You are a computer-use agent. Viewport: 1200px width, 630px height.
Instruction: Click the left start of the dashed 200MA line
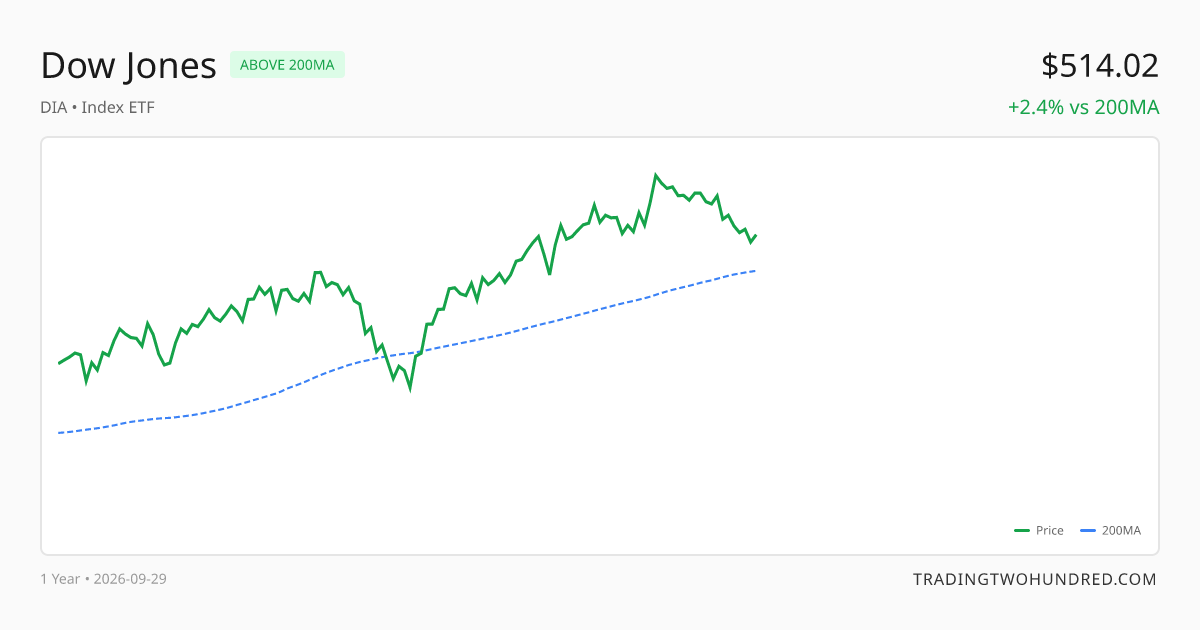[59, 433]
